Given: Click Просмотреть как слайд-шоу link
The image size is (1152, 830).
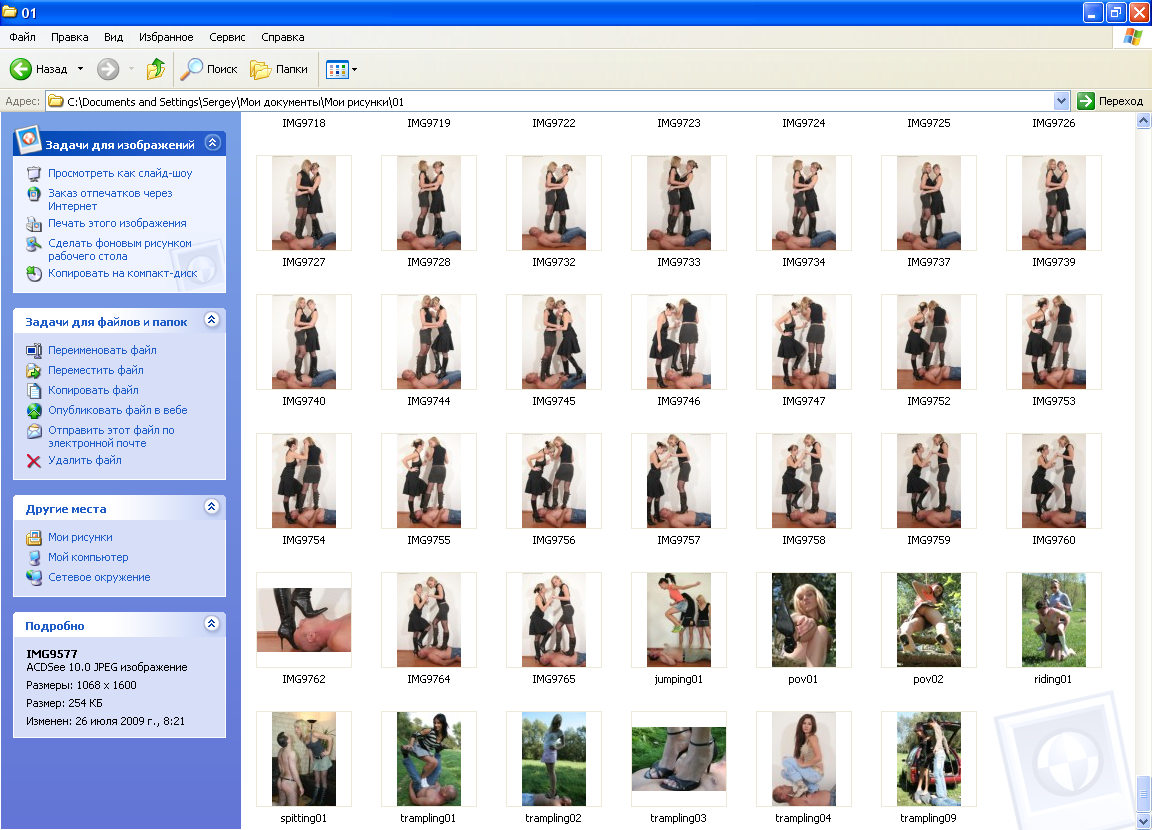Looking at the screenshot, I should click(120, 173).
